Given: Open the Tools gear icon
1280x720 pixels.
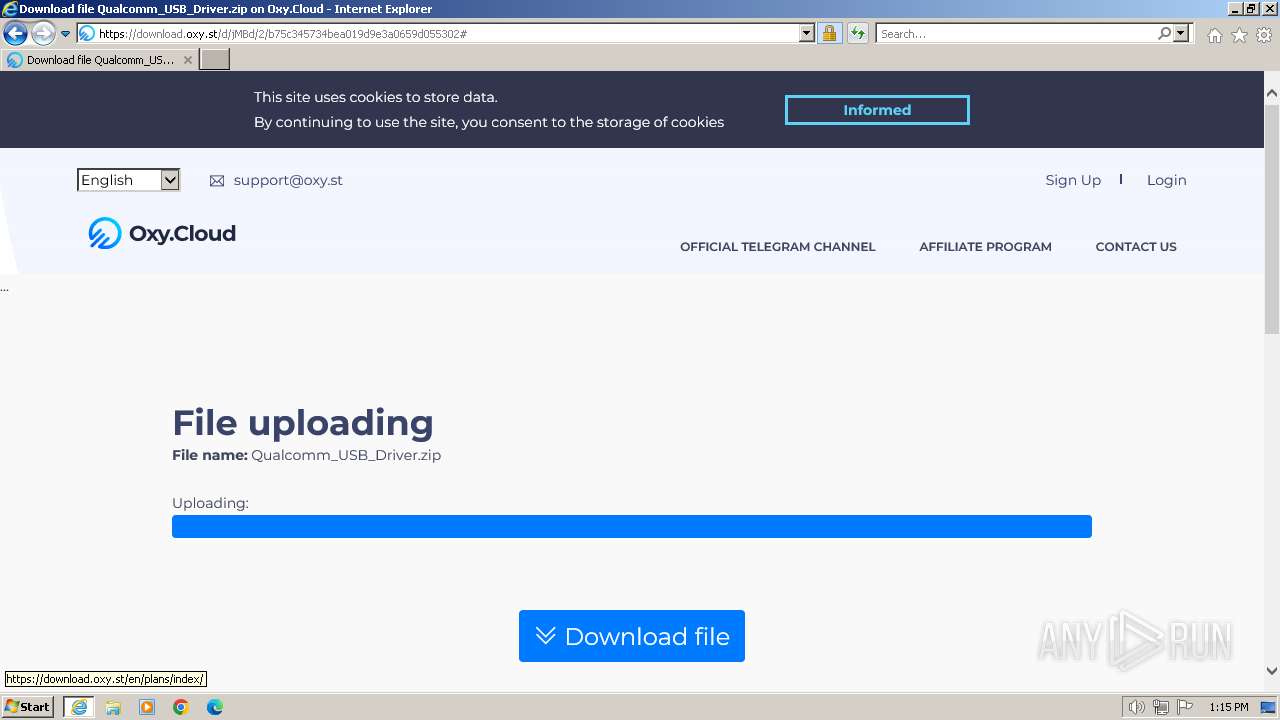Looking at the screenshot, I should click(1264, 35).
